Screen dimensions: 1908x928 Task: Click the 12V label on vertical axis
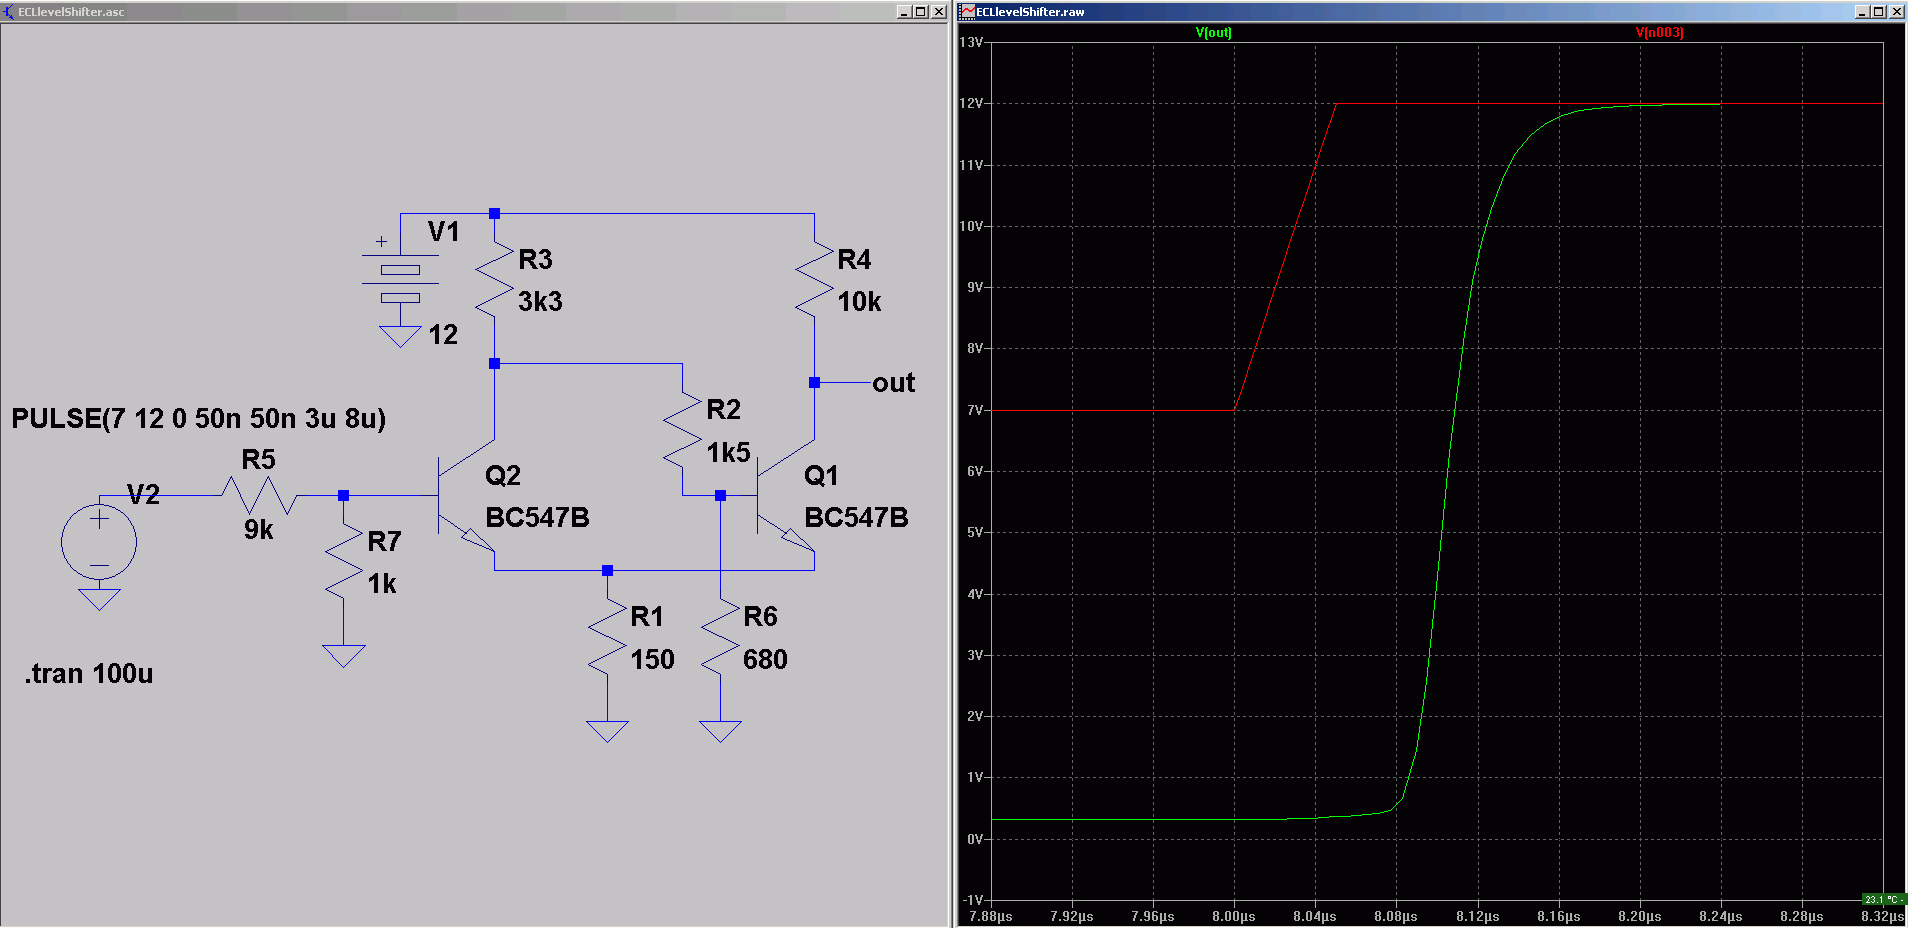pos(971,104)
